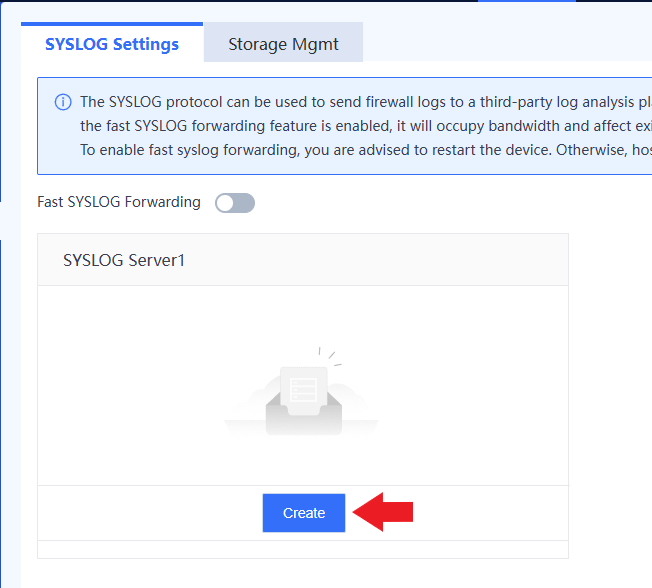Click the info icon in the blue banner
The width and height of the screenshot is (652, 588).
coord(63,102)
